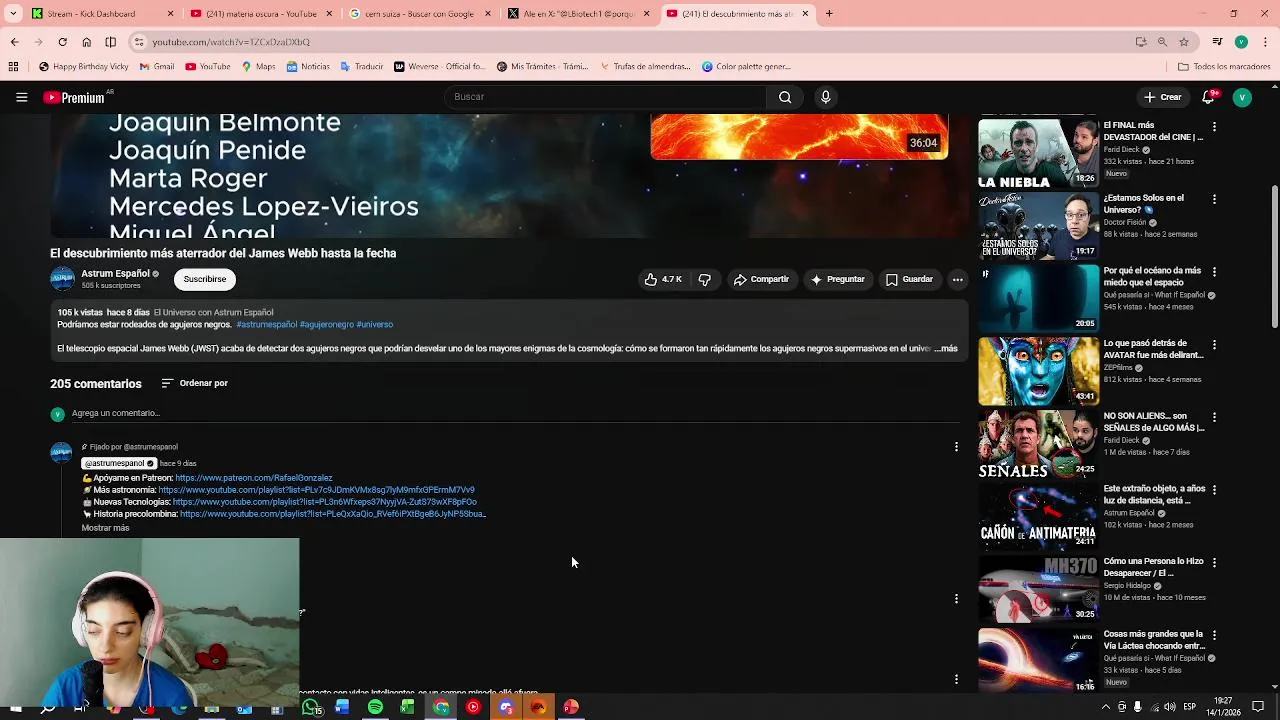Image resolution: width=1280 pixels, height=720 pixels.
Task: Close the cern suiza Google tab
Action: coord(487,14)
